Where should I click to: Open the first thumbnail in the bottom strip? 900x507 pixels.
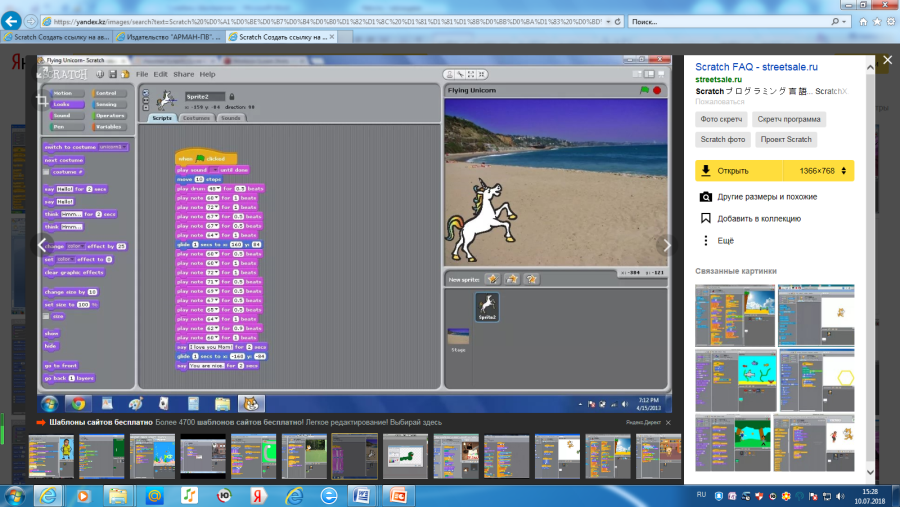pos(52,456)
